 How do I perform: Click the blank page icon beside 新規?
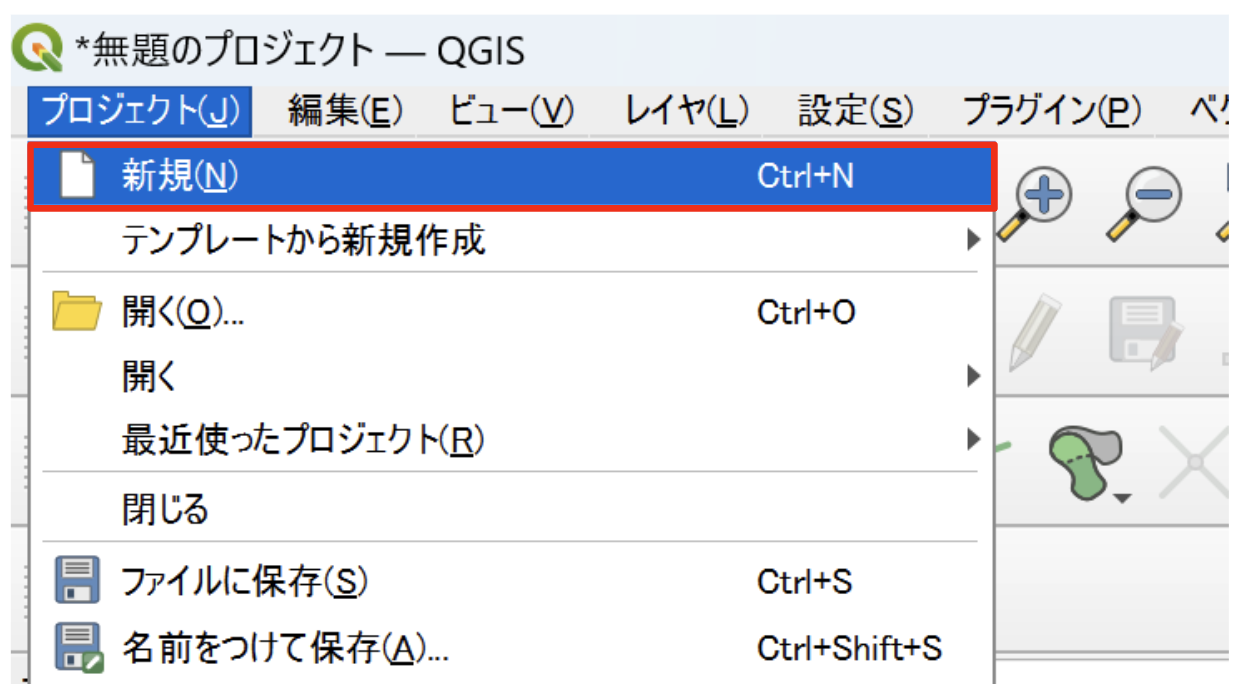tap(77, 177)
